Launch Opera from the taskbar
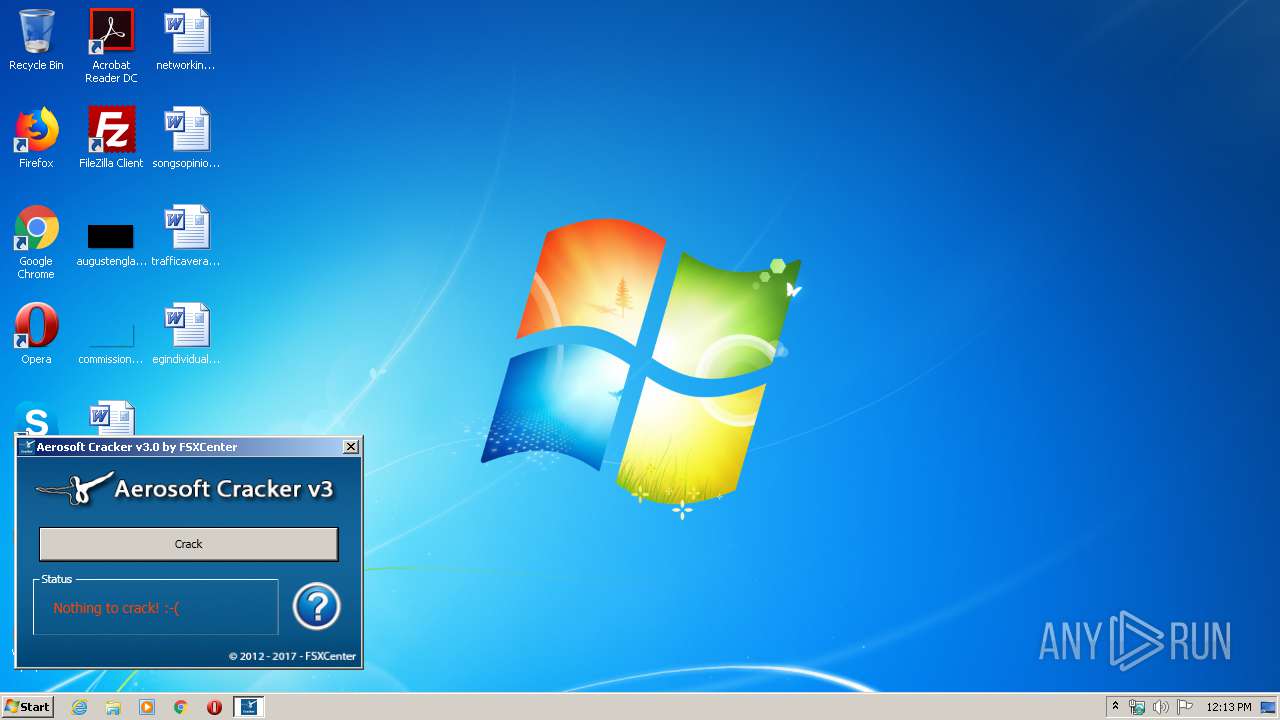This screenshot has height=720, width=1280. [x=214, y=707]
